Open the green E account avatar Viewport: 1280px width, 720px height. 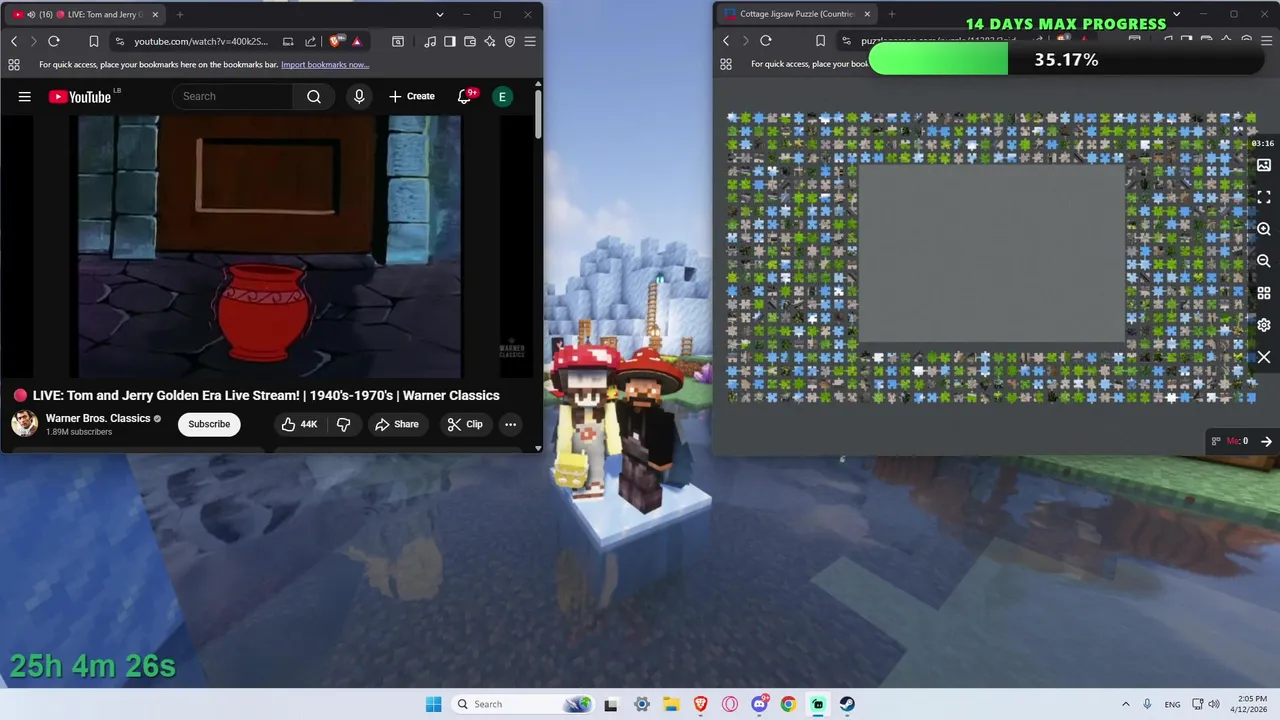pos(502,96)
